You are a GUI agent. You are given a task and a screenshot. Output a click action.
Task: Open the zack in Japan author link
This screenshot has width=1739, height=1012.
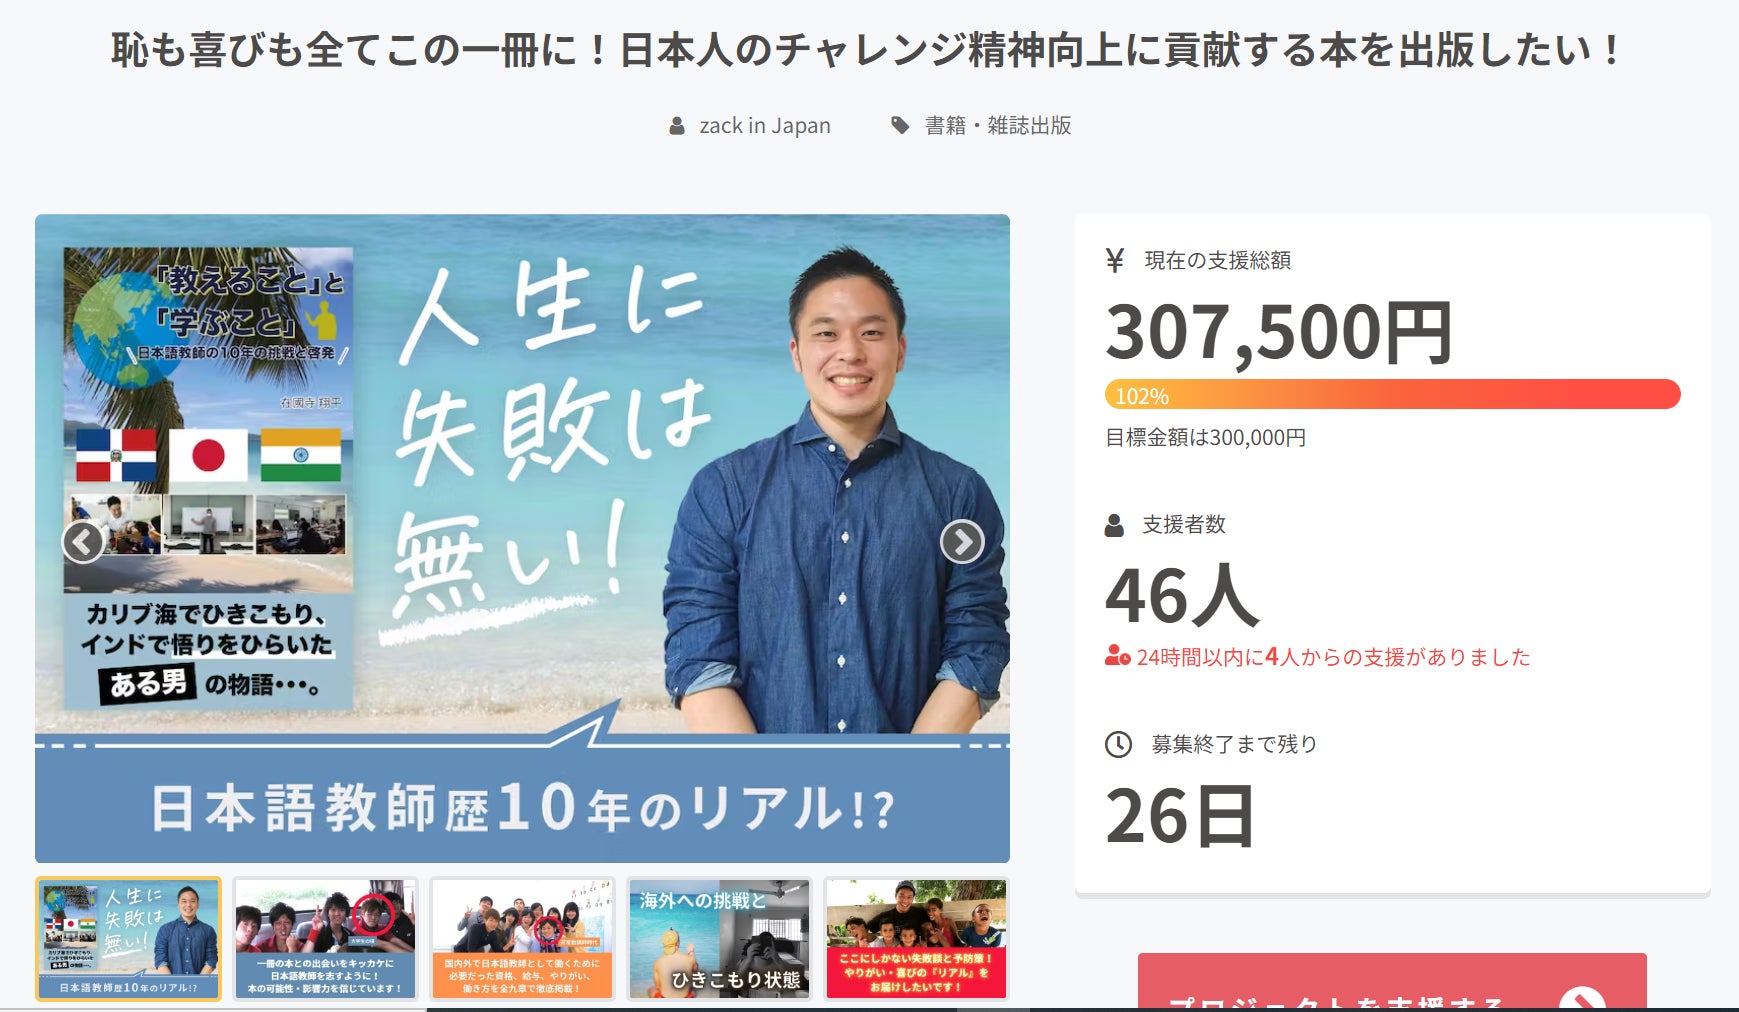click(765, 126)
